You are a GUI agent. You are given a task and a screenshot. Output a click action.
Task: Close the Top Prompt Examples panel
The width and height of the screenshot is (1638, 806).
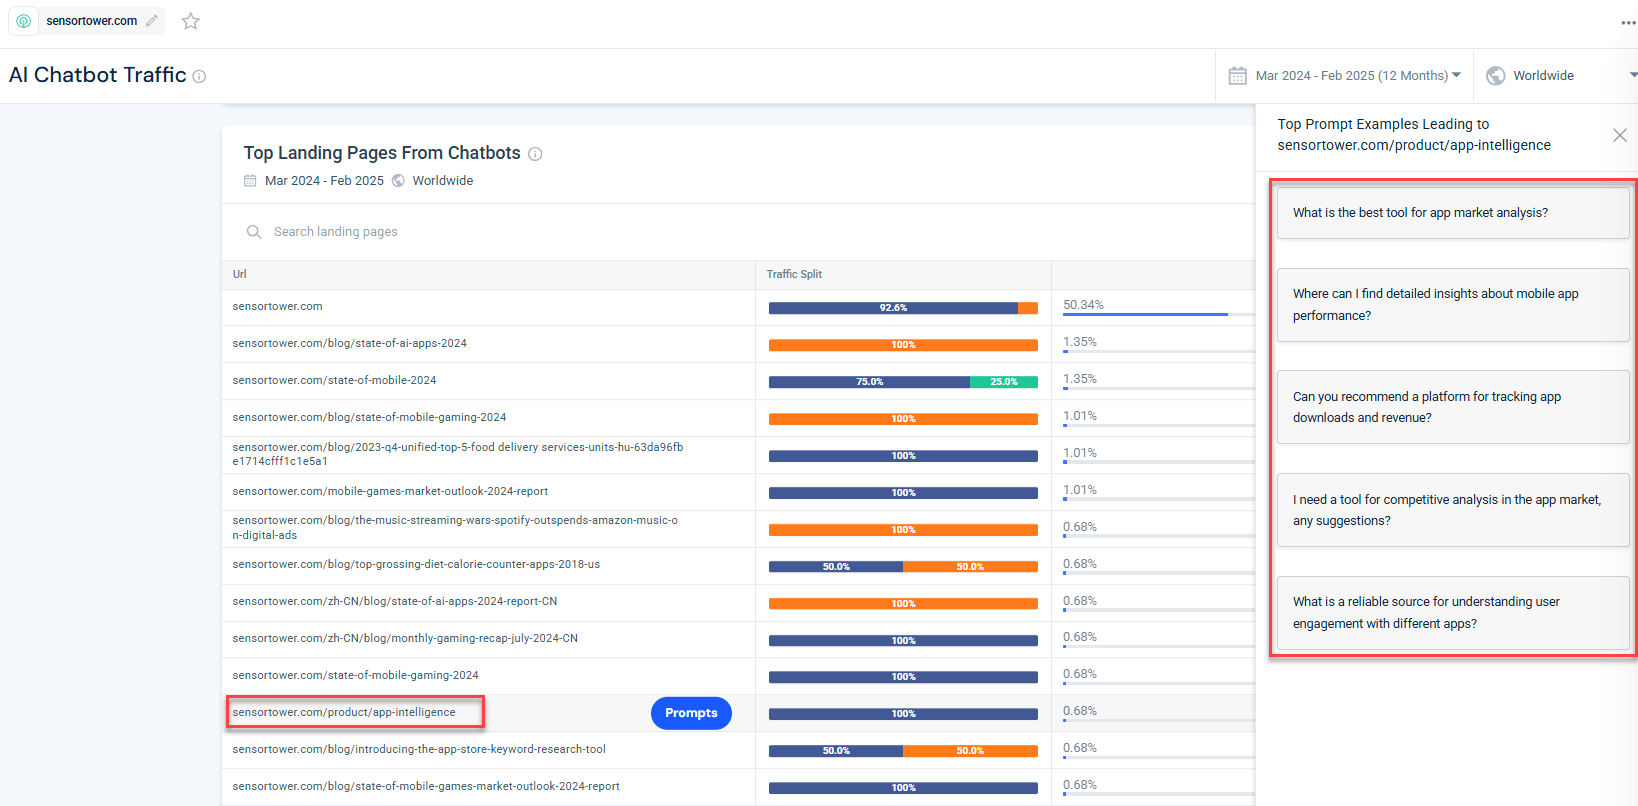point(1620,135)
